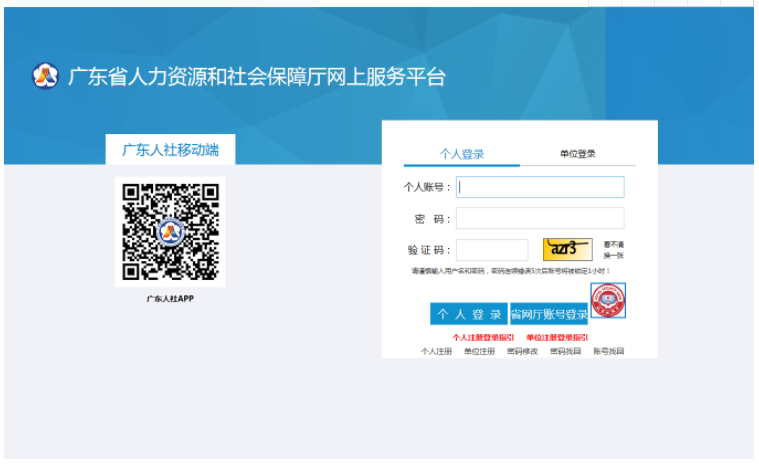This screenshot has width=759, height=466.
Task: Focus the 密码 input field
Action: click(540, 218)
